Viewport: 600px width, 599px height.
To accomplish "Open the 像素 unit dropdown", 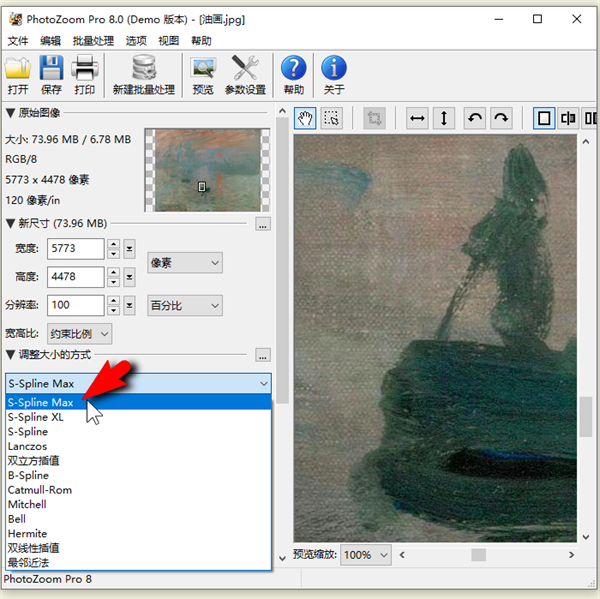I will (185, 263).
